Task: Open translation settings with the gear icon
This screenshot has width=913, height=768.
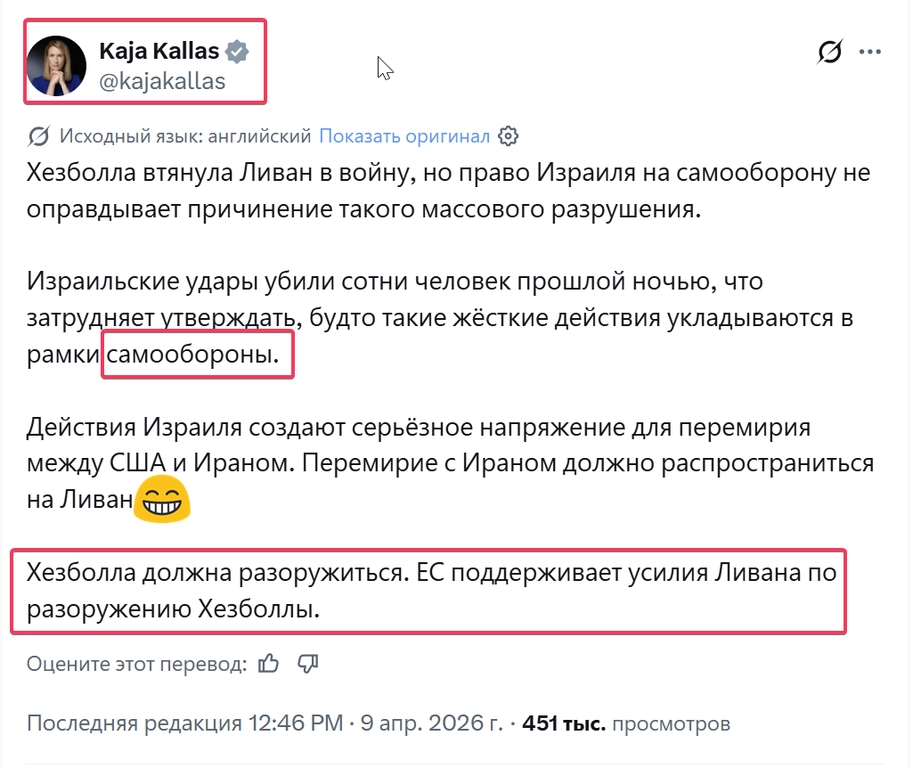Action: coord(506,132)
